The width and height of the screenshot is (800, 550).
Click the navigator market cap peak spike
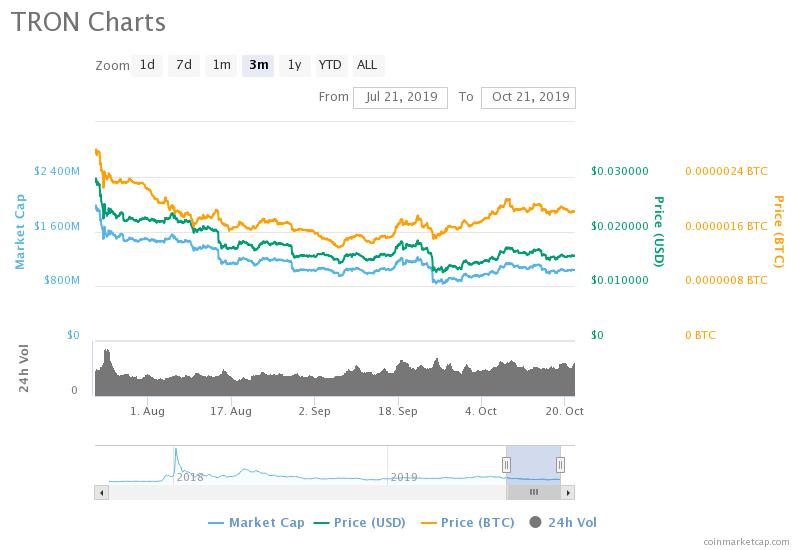[176, 451]
